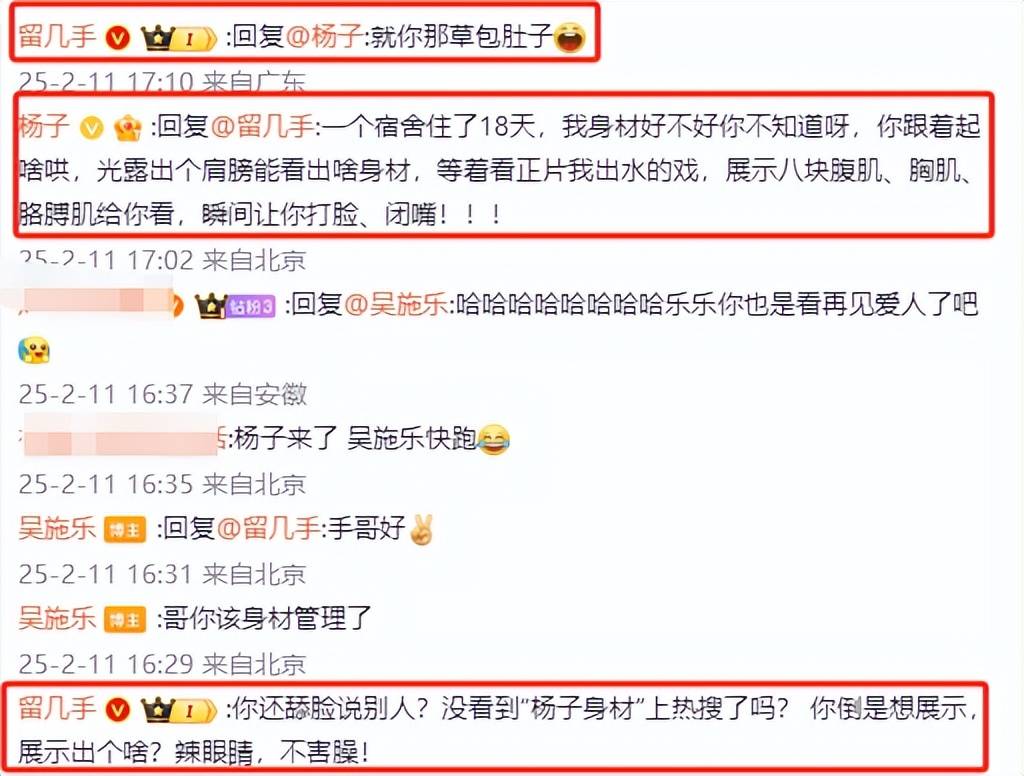Click the crown badge in bottom 留几手 comment
Image resolution: width=1024 pixels, height=776 pixels.
pos(178,710)
